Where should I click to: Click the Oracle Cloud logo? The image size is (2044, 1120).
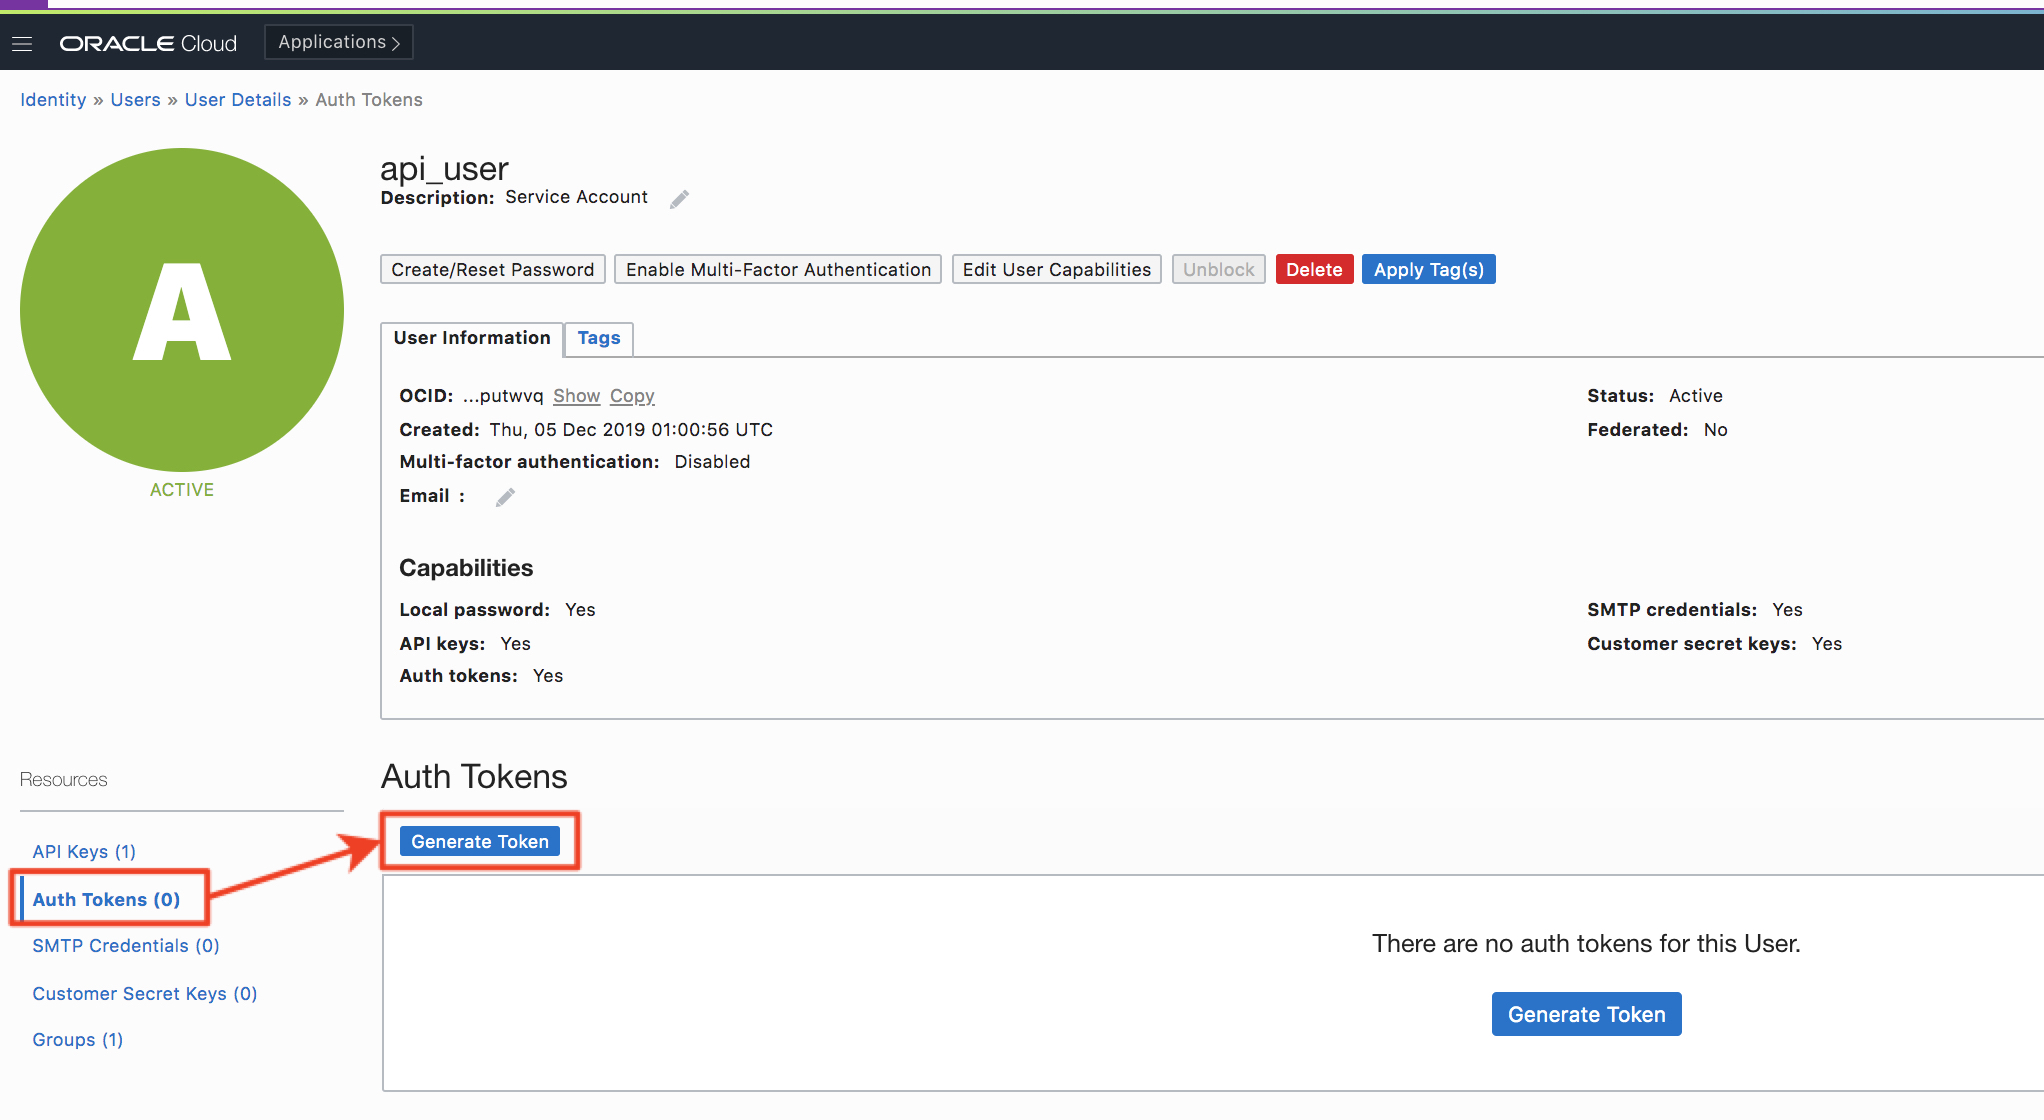tap(148, 43)
